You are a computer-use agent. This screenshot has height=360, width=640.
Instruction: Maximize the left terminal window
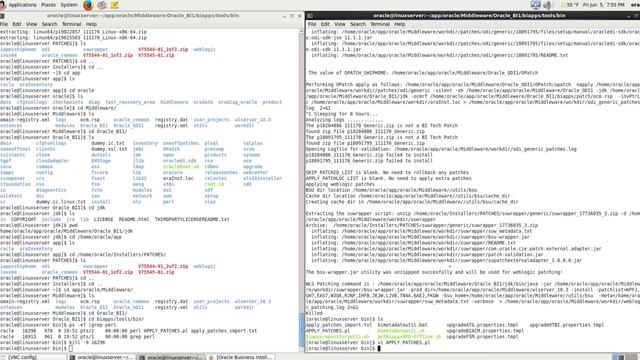click(292, 16)
